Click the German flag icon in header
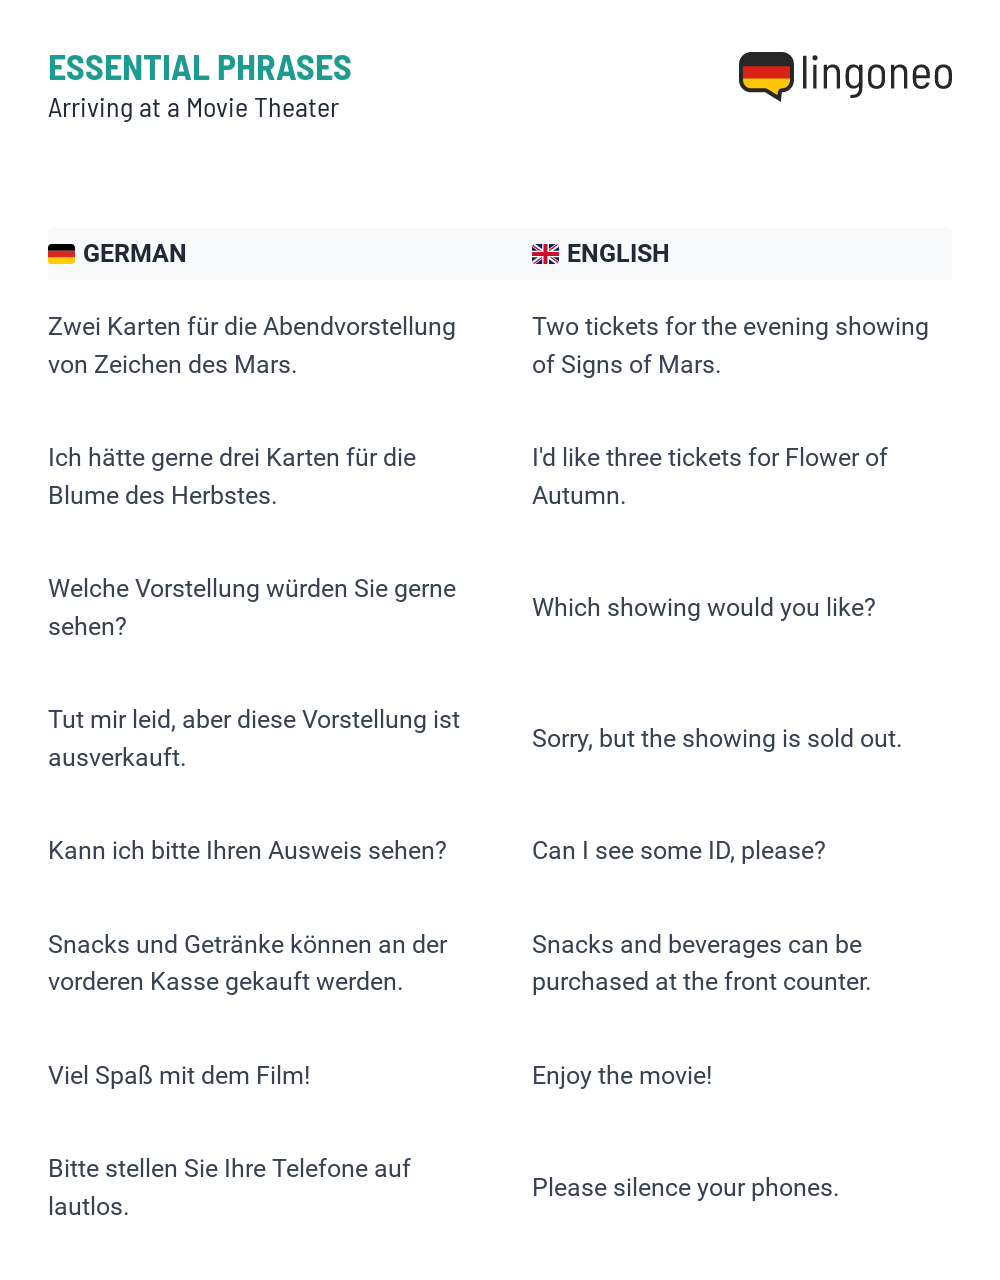Screen dimensions: 1000x1280 coord(61,254)
